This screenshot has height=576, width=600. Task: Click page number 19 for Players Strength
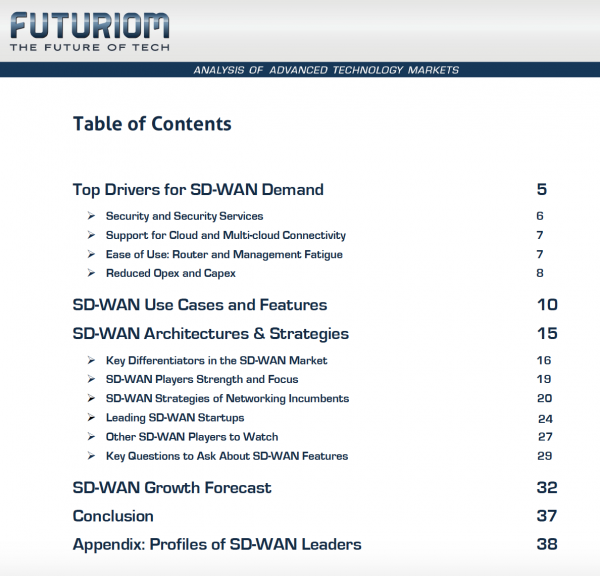(x=544, y=379)
